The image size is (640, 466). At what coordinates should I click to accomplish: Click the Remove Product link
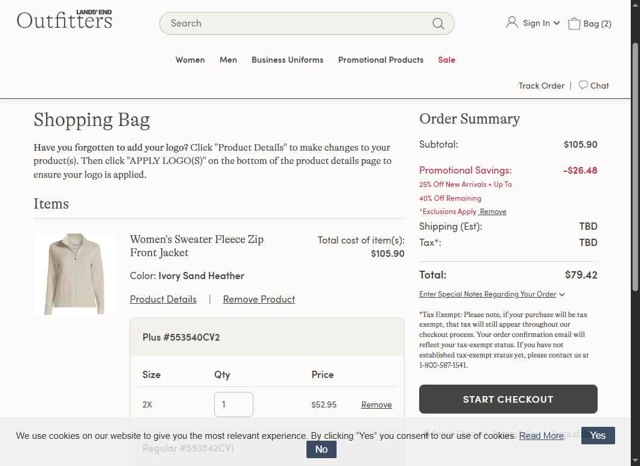click(x=259, y=299)
